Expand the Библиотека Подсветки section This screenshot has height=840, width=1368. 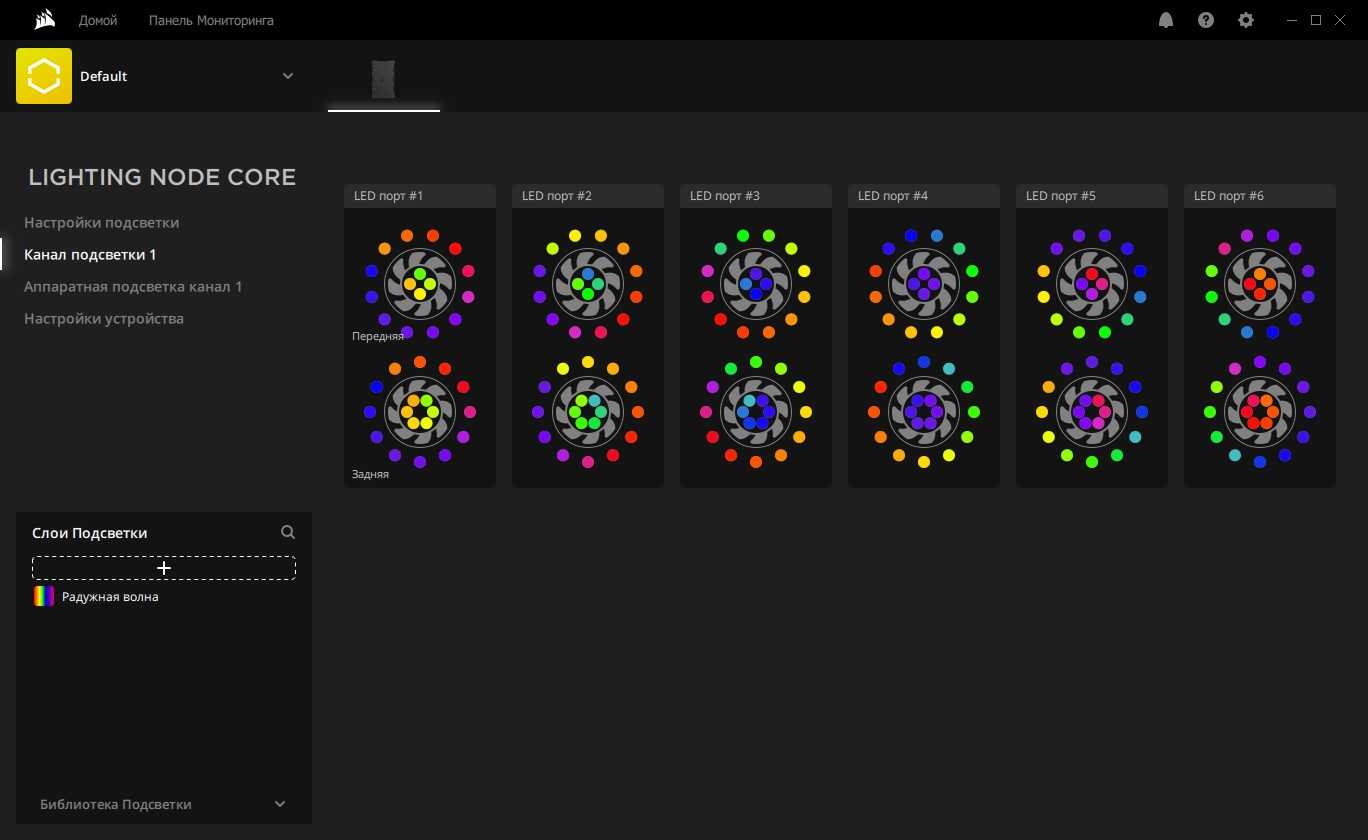coord(280,804)
